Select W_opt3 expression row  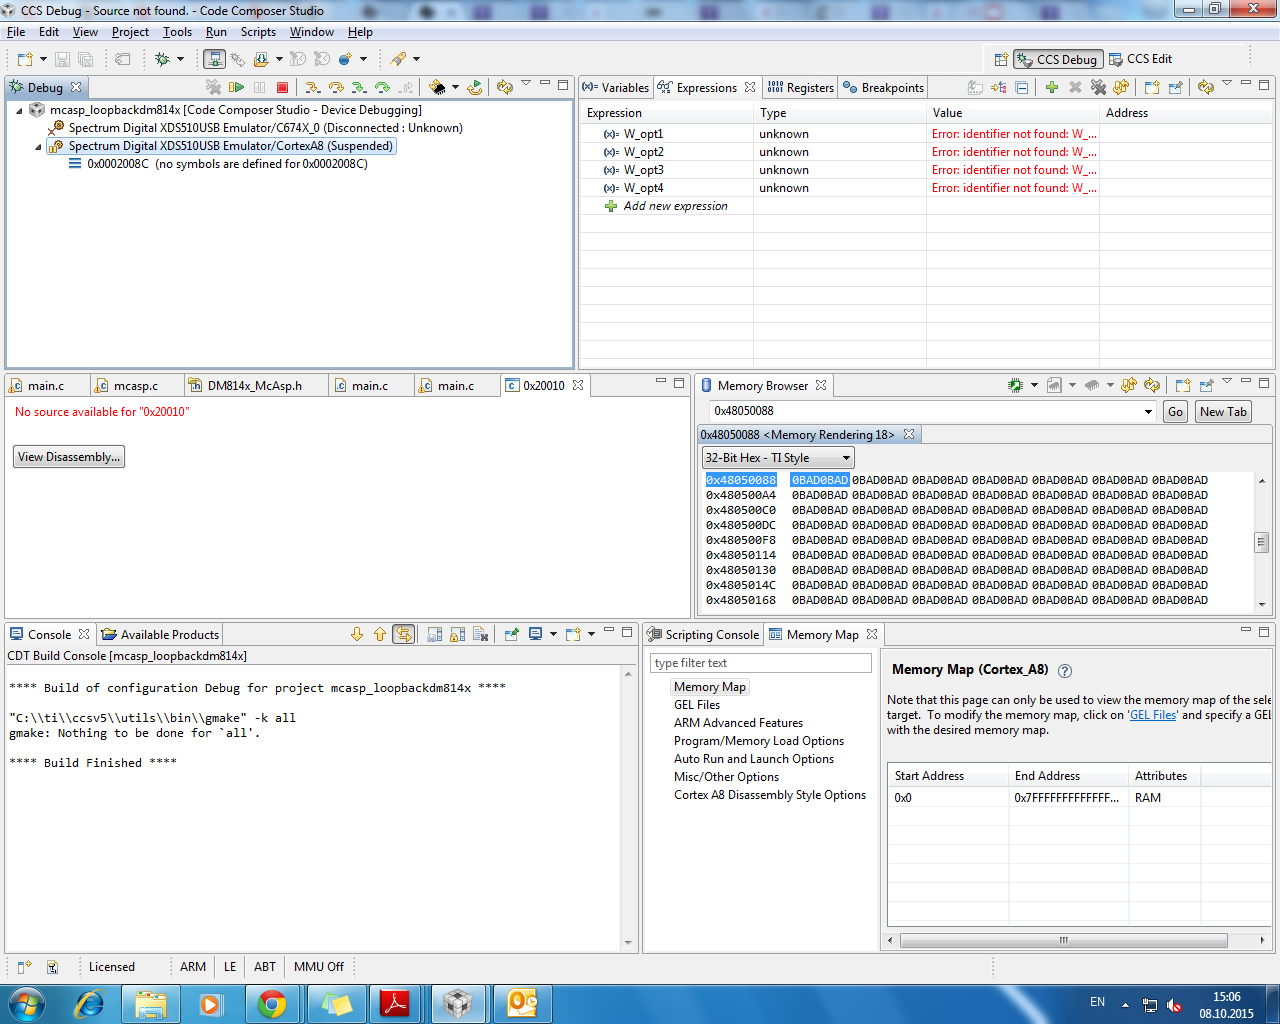pos(925,170)
